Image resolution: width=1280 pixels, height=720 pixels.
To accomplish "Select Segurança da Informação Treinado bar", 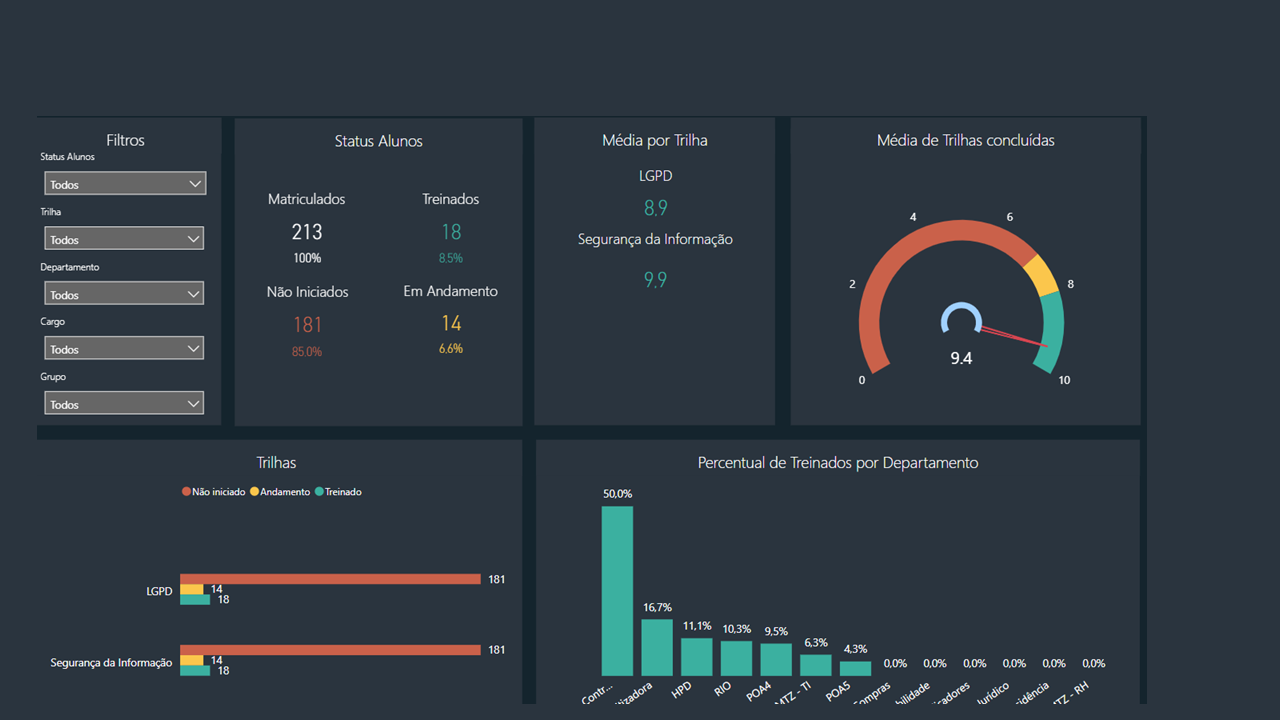I will [x=195, y=670].
